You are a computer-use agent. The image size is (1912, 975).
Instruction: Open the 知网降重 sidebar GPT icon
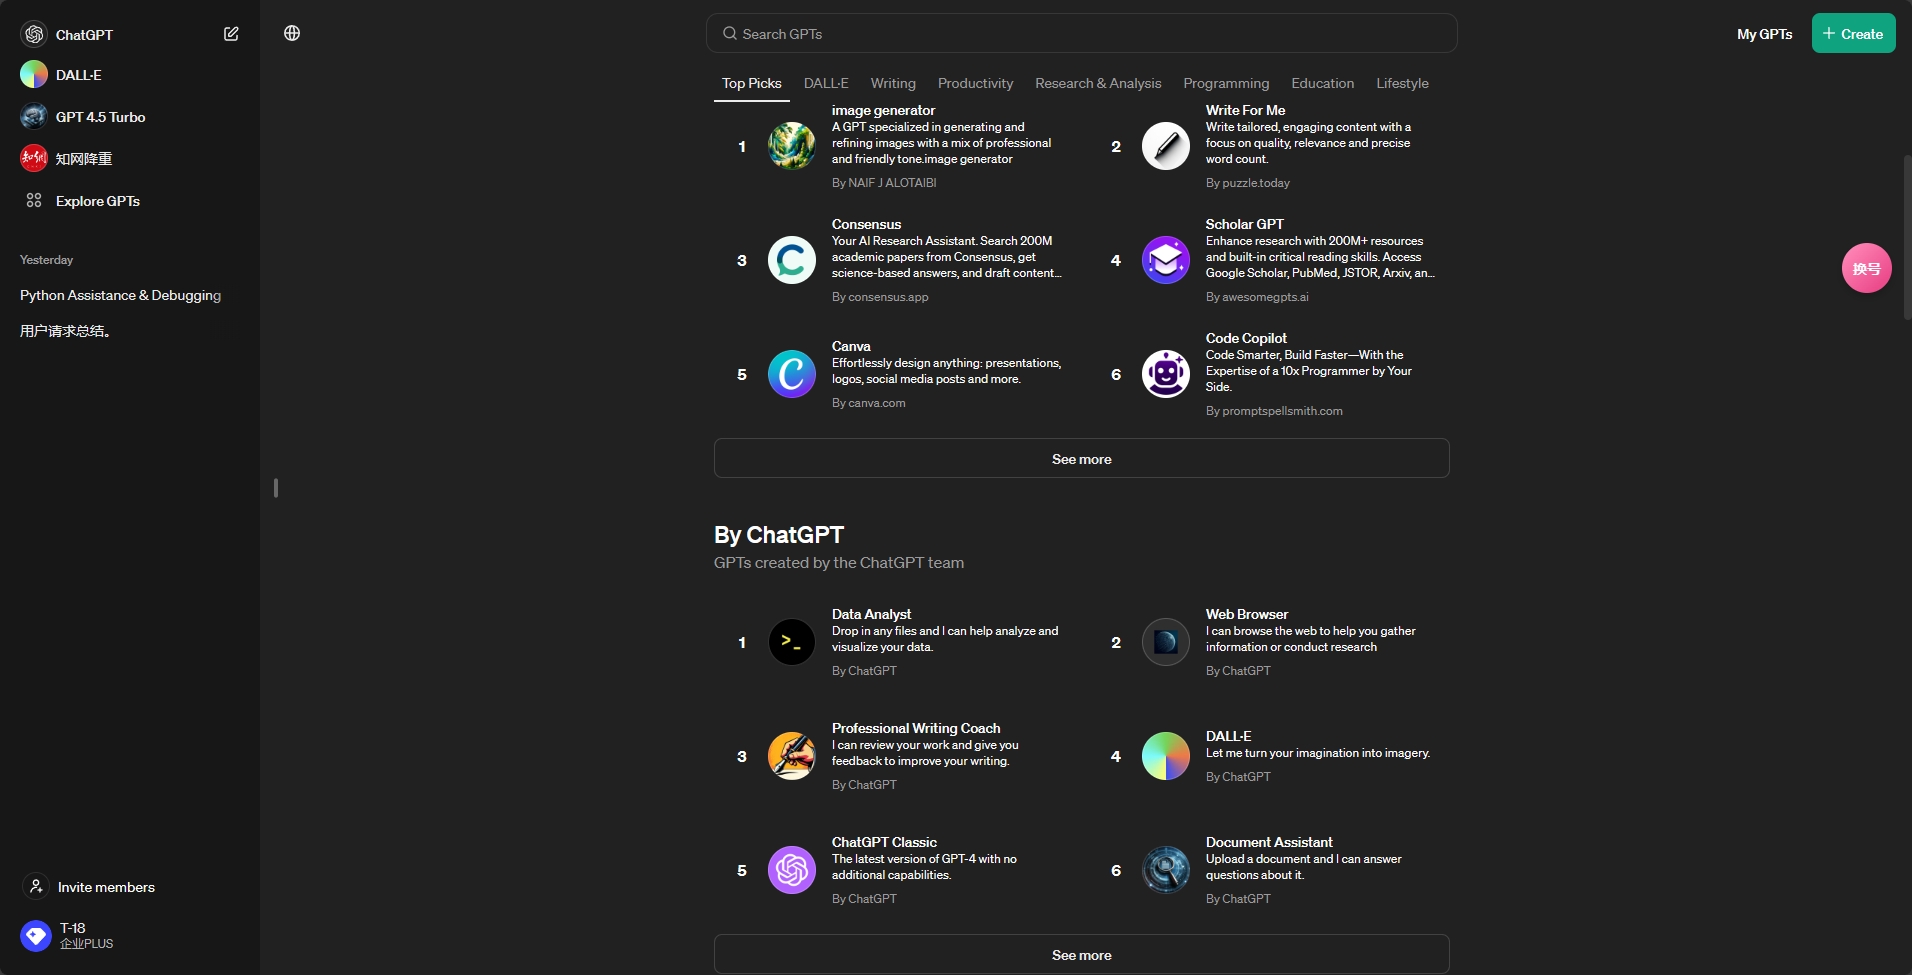pyautogui.click(x=34, y=158)
